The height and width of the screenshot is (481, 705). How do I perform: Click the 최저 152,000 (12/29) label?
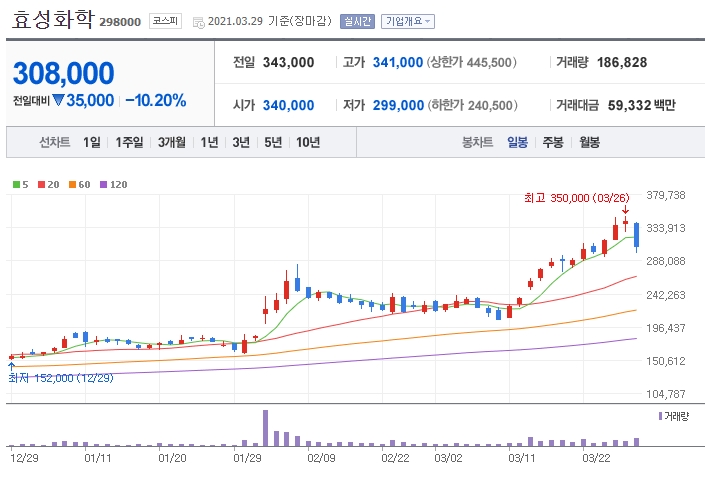click(61, 378)
